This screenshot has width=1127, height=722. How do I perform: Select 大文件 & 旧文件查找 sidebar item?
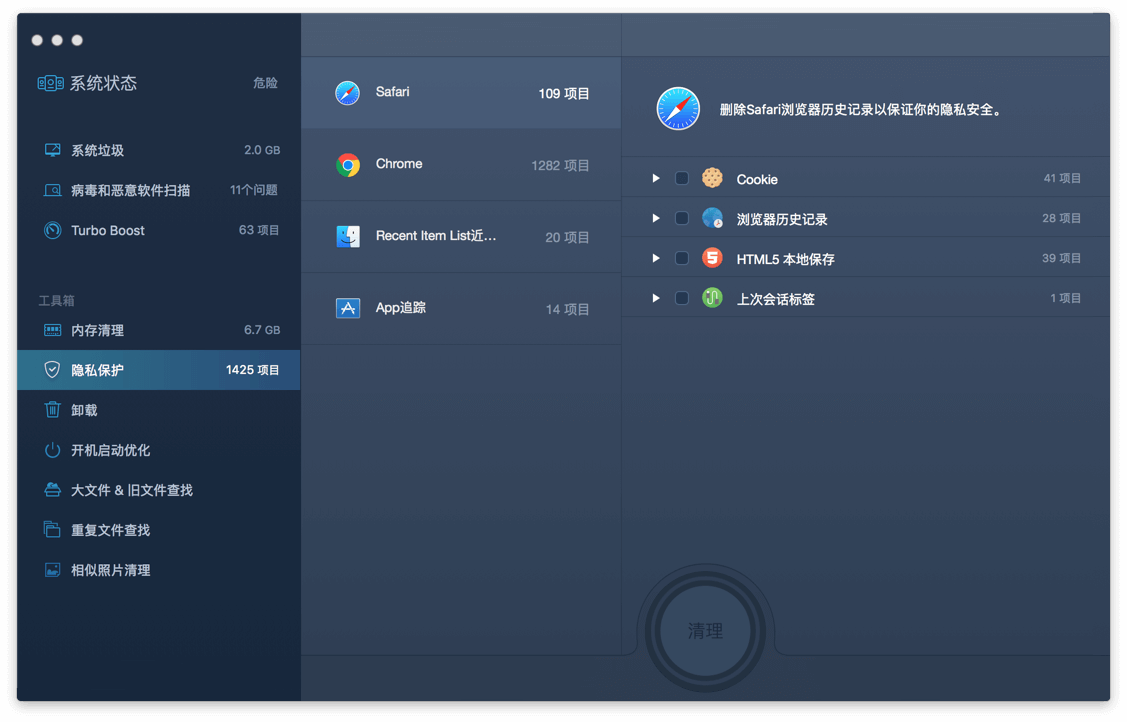coord(131,490)
